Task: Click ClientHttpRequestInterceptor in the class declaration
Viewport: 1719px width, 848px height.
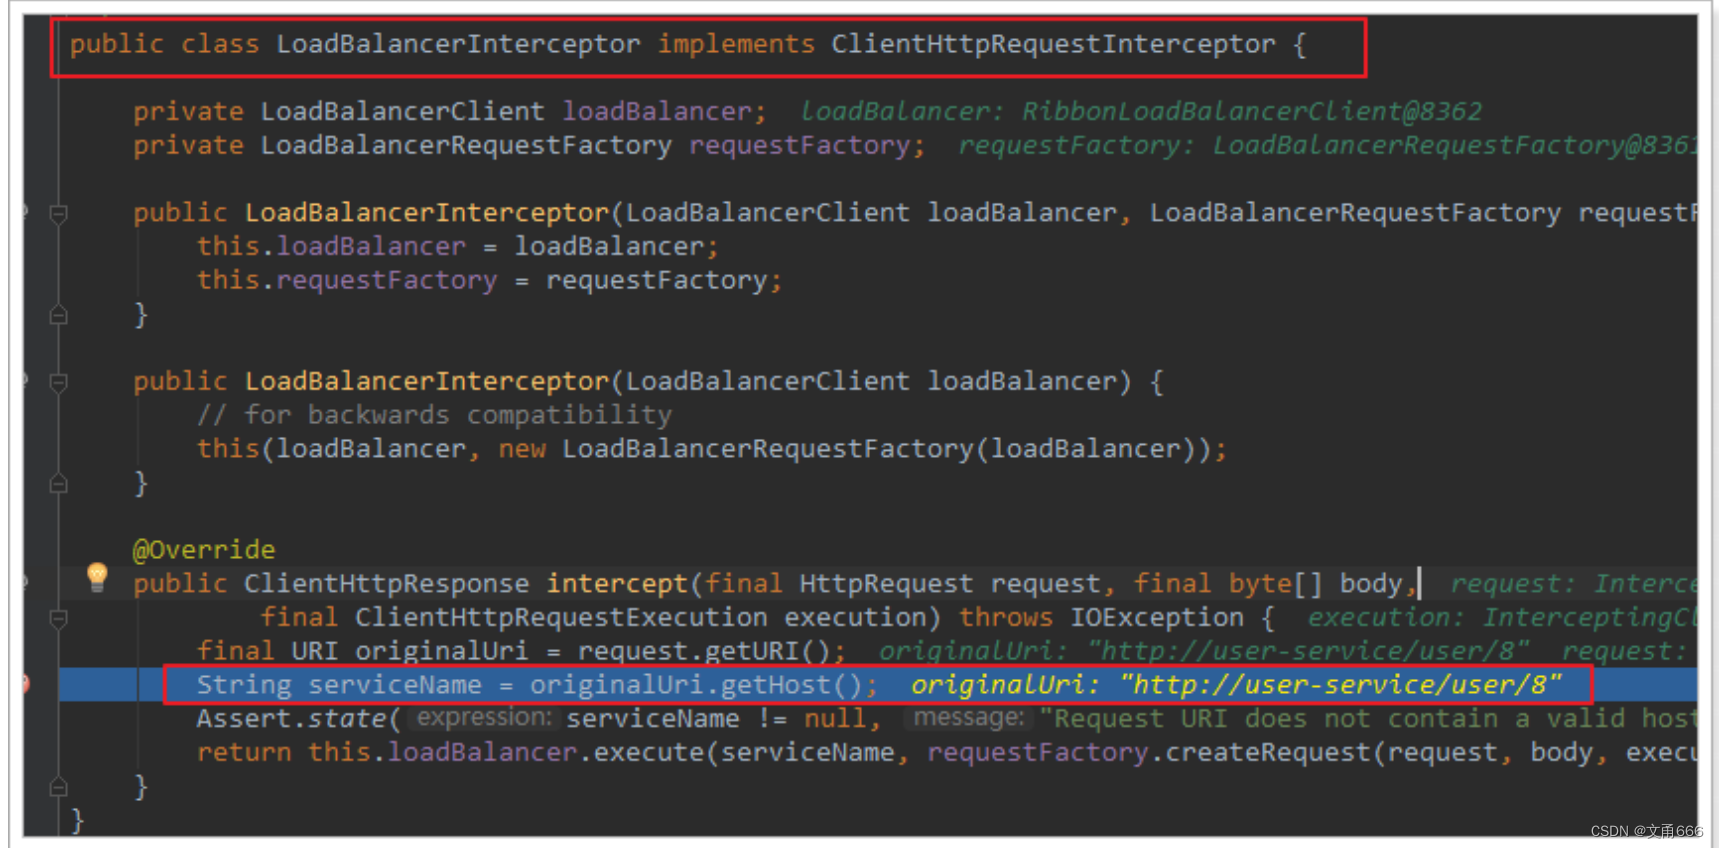Action: (1053, 44)
